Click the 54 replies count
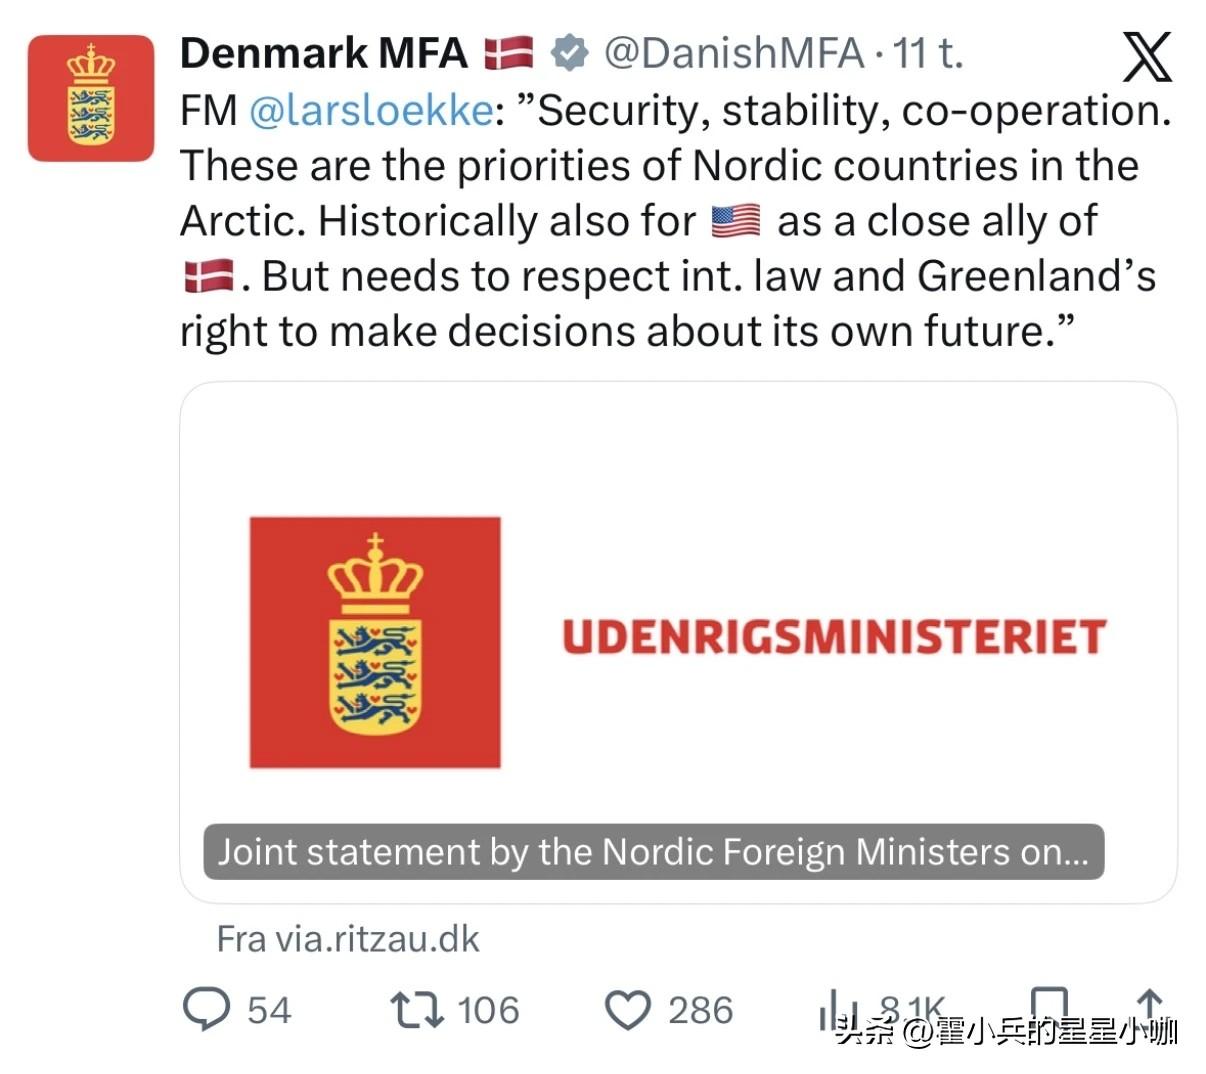This screenshot has height=1074, width=1206. 269,1010
